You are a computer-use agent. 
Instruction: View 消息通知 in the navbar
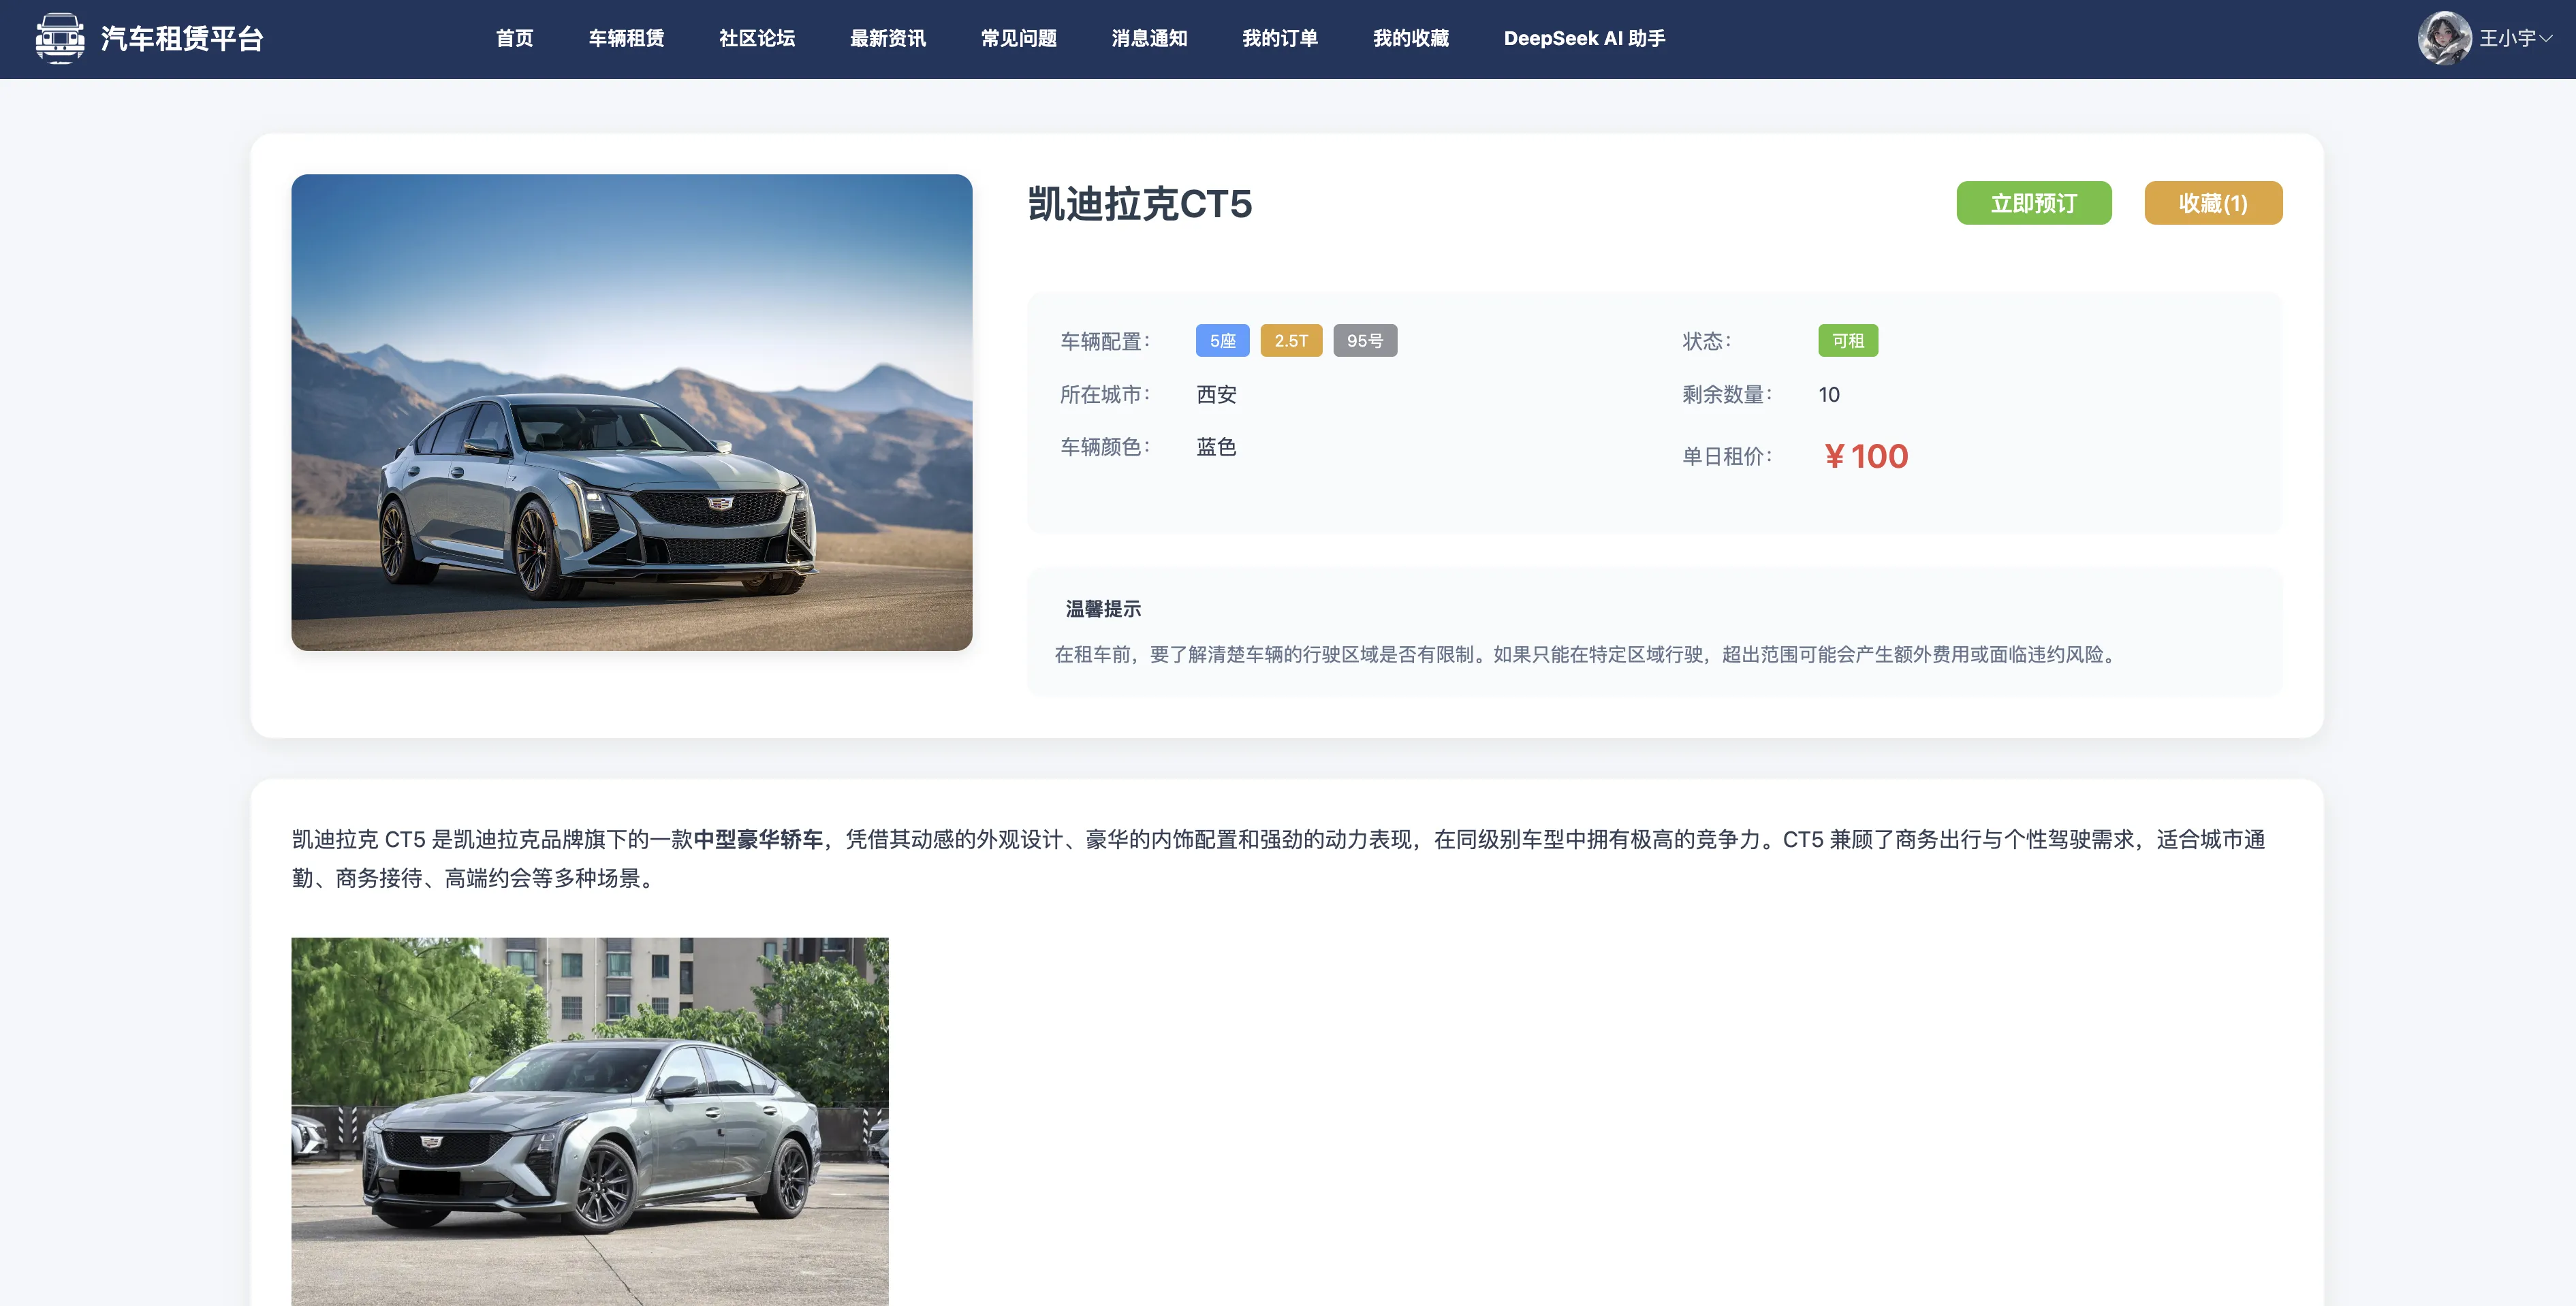[x=1149, y=38]
